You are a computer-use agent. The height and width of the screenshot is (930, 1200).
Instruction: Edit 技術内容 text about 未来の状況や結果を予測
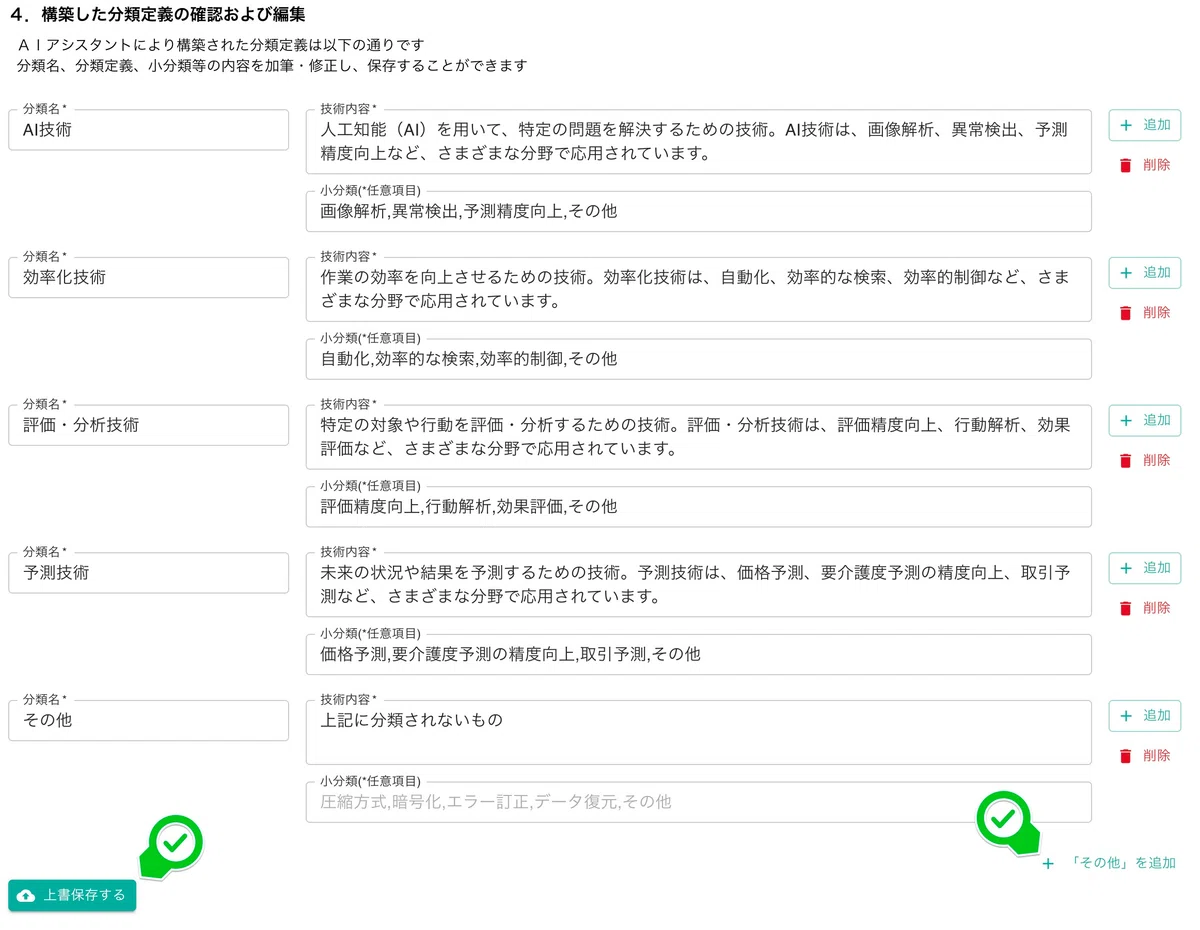699,584
